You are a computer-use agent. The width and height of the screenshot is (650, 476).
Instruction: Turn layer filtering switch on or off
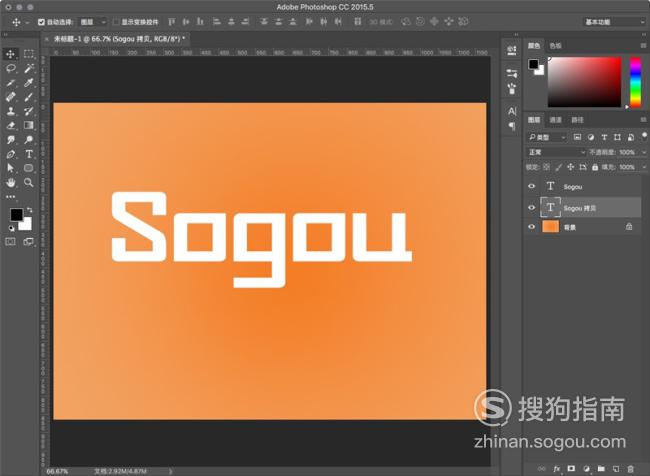644,136
